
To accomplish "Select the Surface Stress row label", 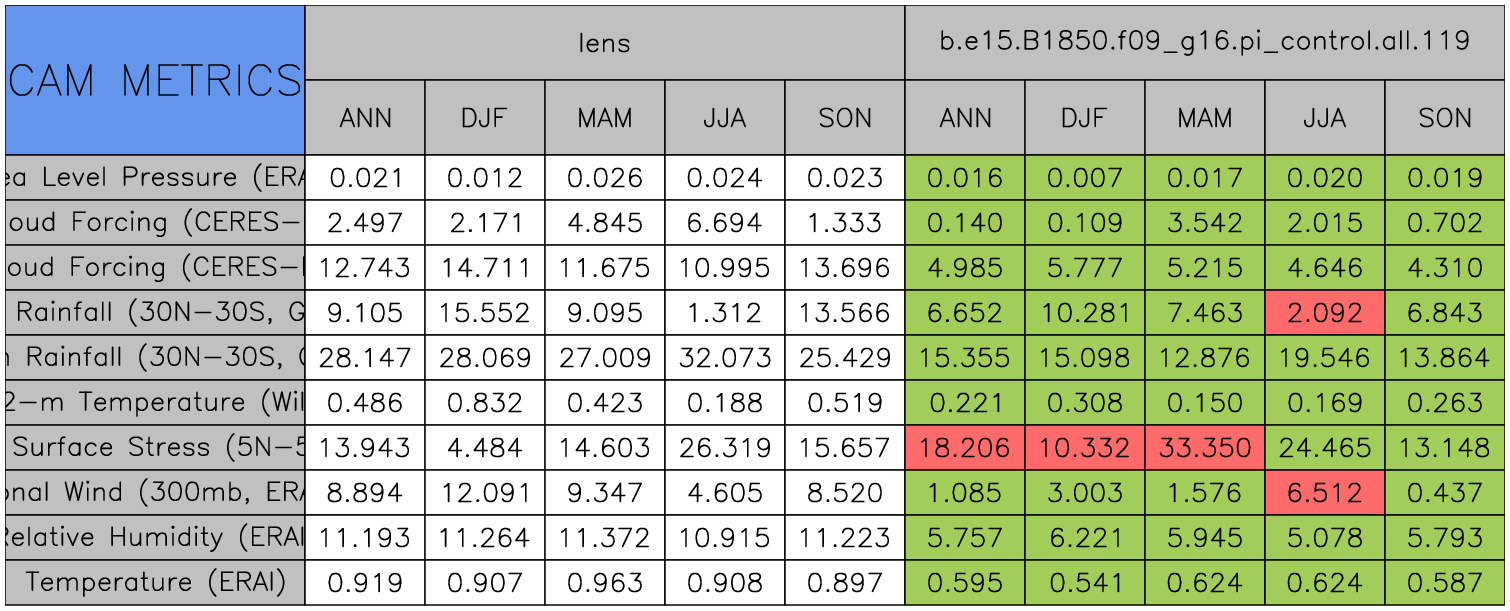I will [x=154, y=448].
